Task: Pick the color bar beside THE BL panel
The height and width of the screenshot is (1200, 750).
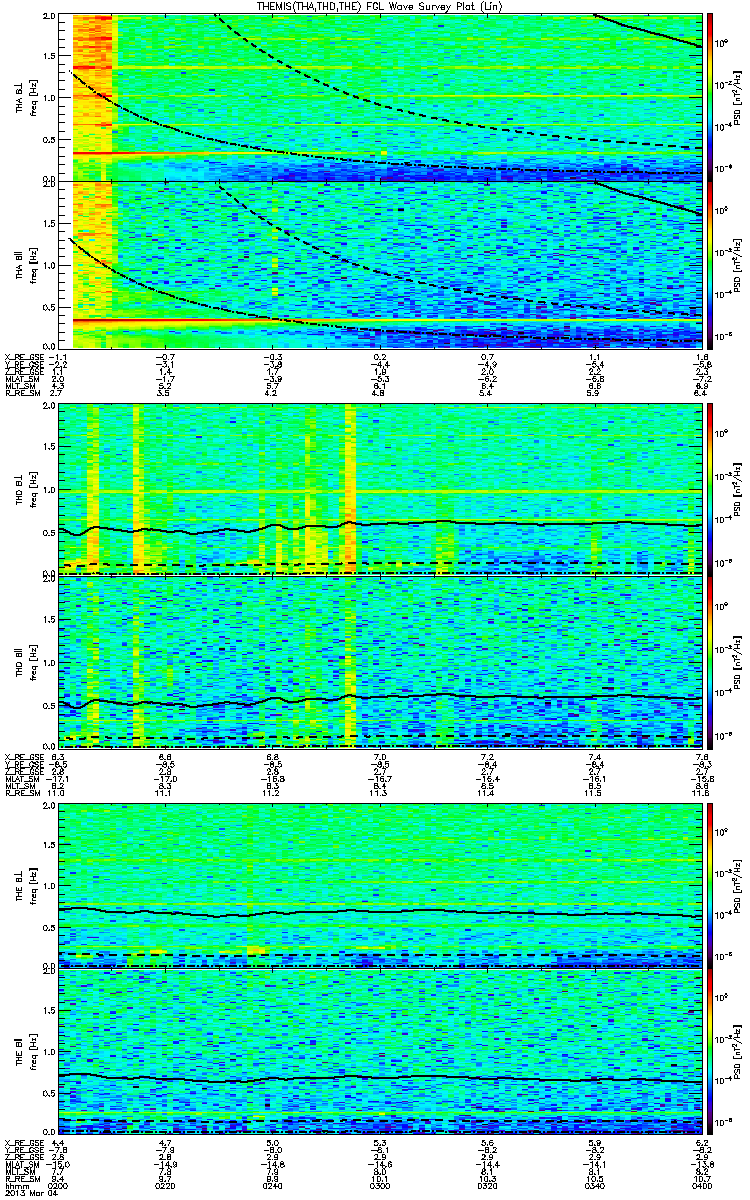Action: 711,885
